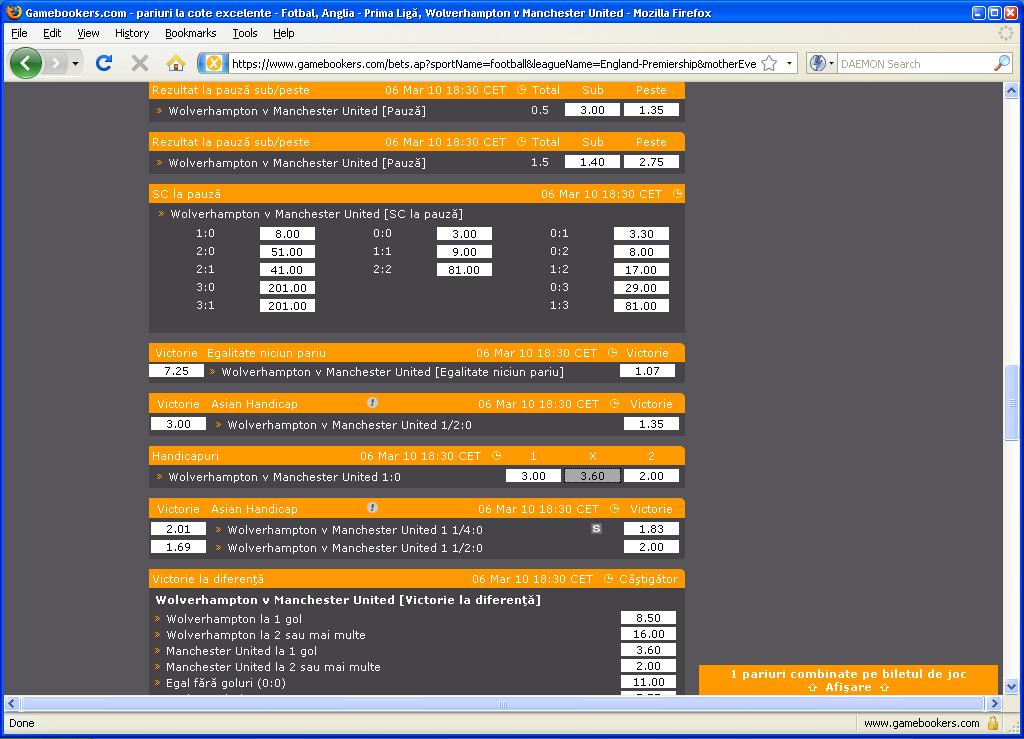The height and width of the screenshot is (739, 1024).
Task: Click the arrow icon in the Handicapuri 1:0 row
Action: (159, 477)
